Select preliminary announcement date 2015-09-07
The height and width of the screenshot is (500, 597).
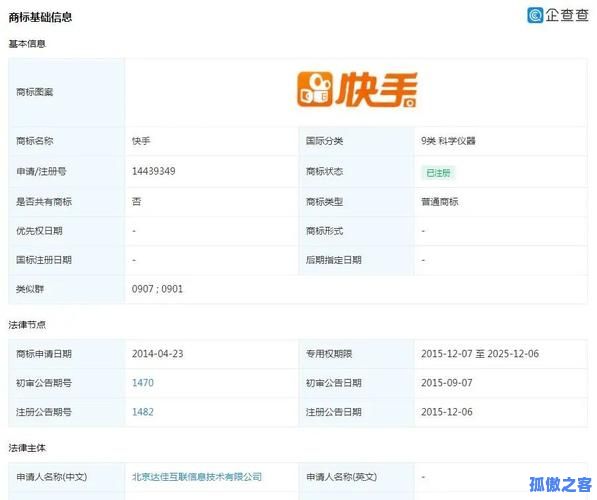click(447, 383)
